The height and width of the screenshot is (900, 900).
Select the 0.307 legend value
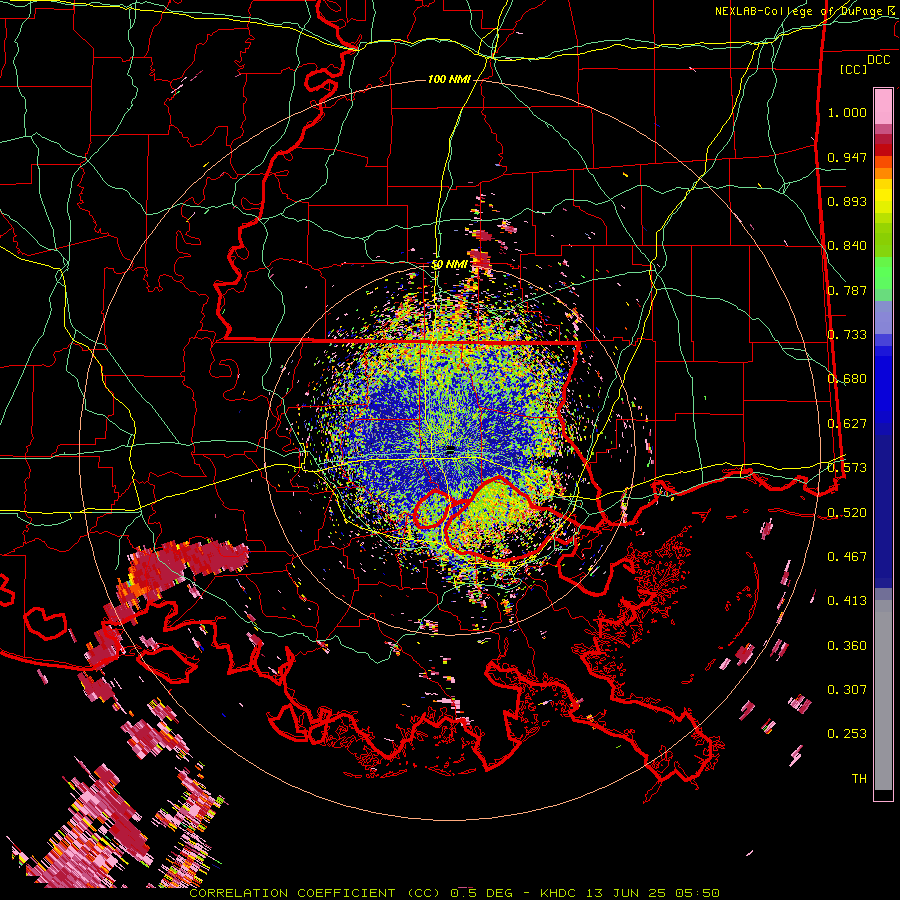[847, 690]
